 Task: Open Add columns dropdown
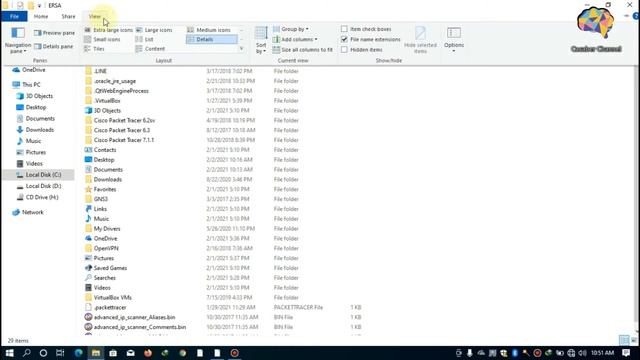pyautogui.click(x=295, y=40)
